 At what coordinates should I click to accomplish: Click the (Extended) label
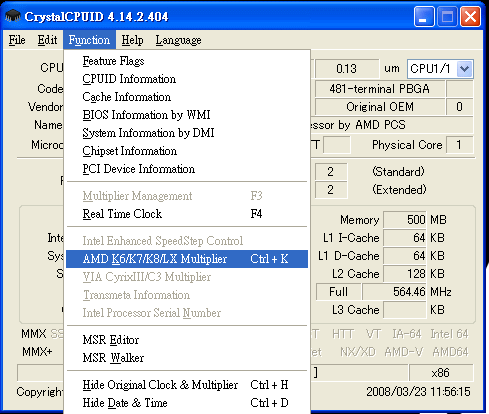tap(399, 190)
